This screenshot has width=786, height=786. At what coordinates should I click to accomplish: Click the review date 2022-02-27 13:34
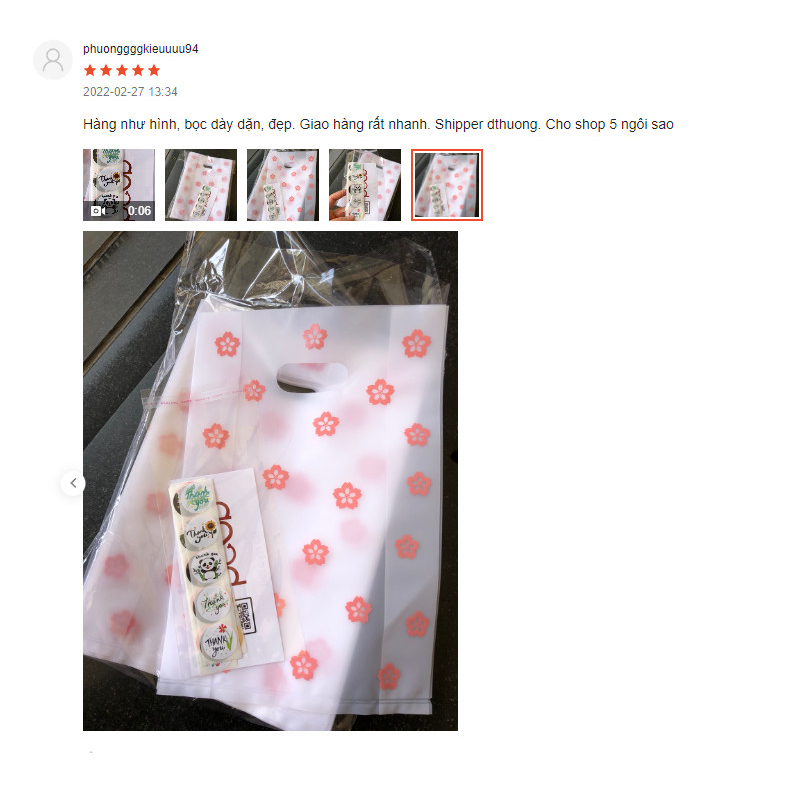point(130,92)
